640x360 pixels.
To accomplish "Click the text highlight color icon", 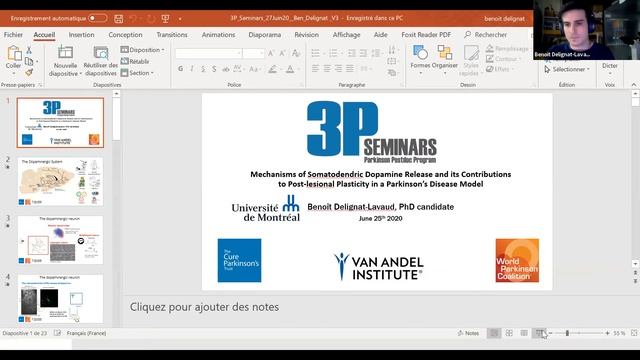I will pyautogui.click(x=273, y=69).
